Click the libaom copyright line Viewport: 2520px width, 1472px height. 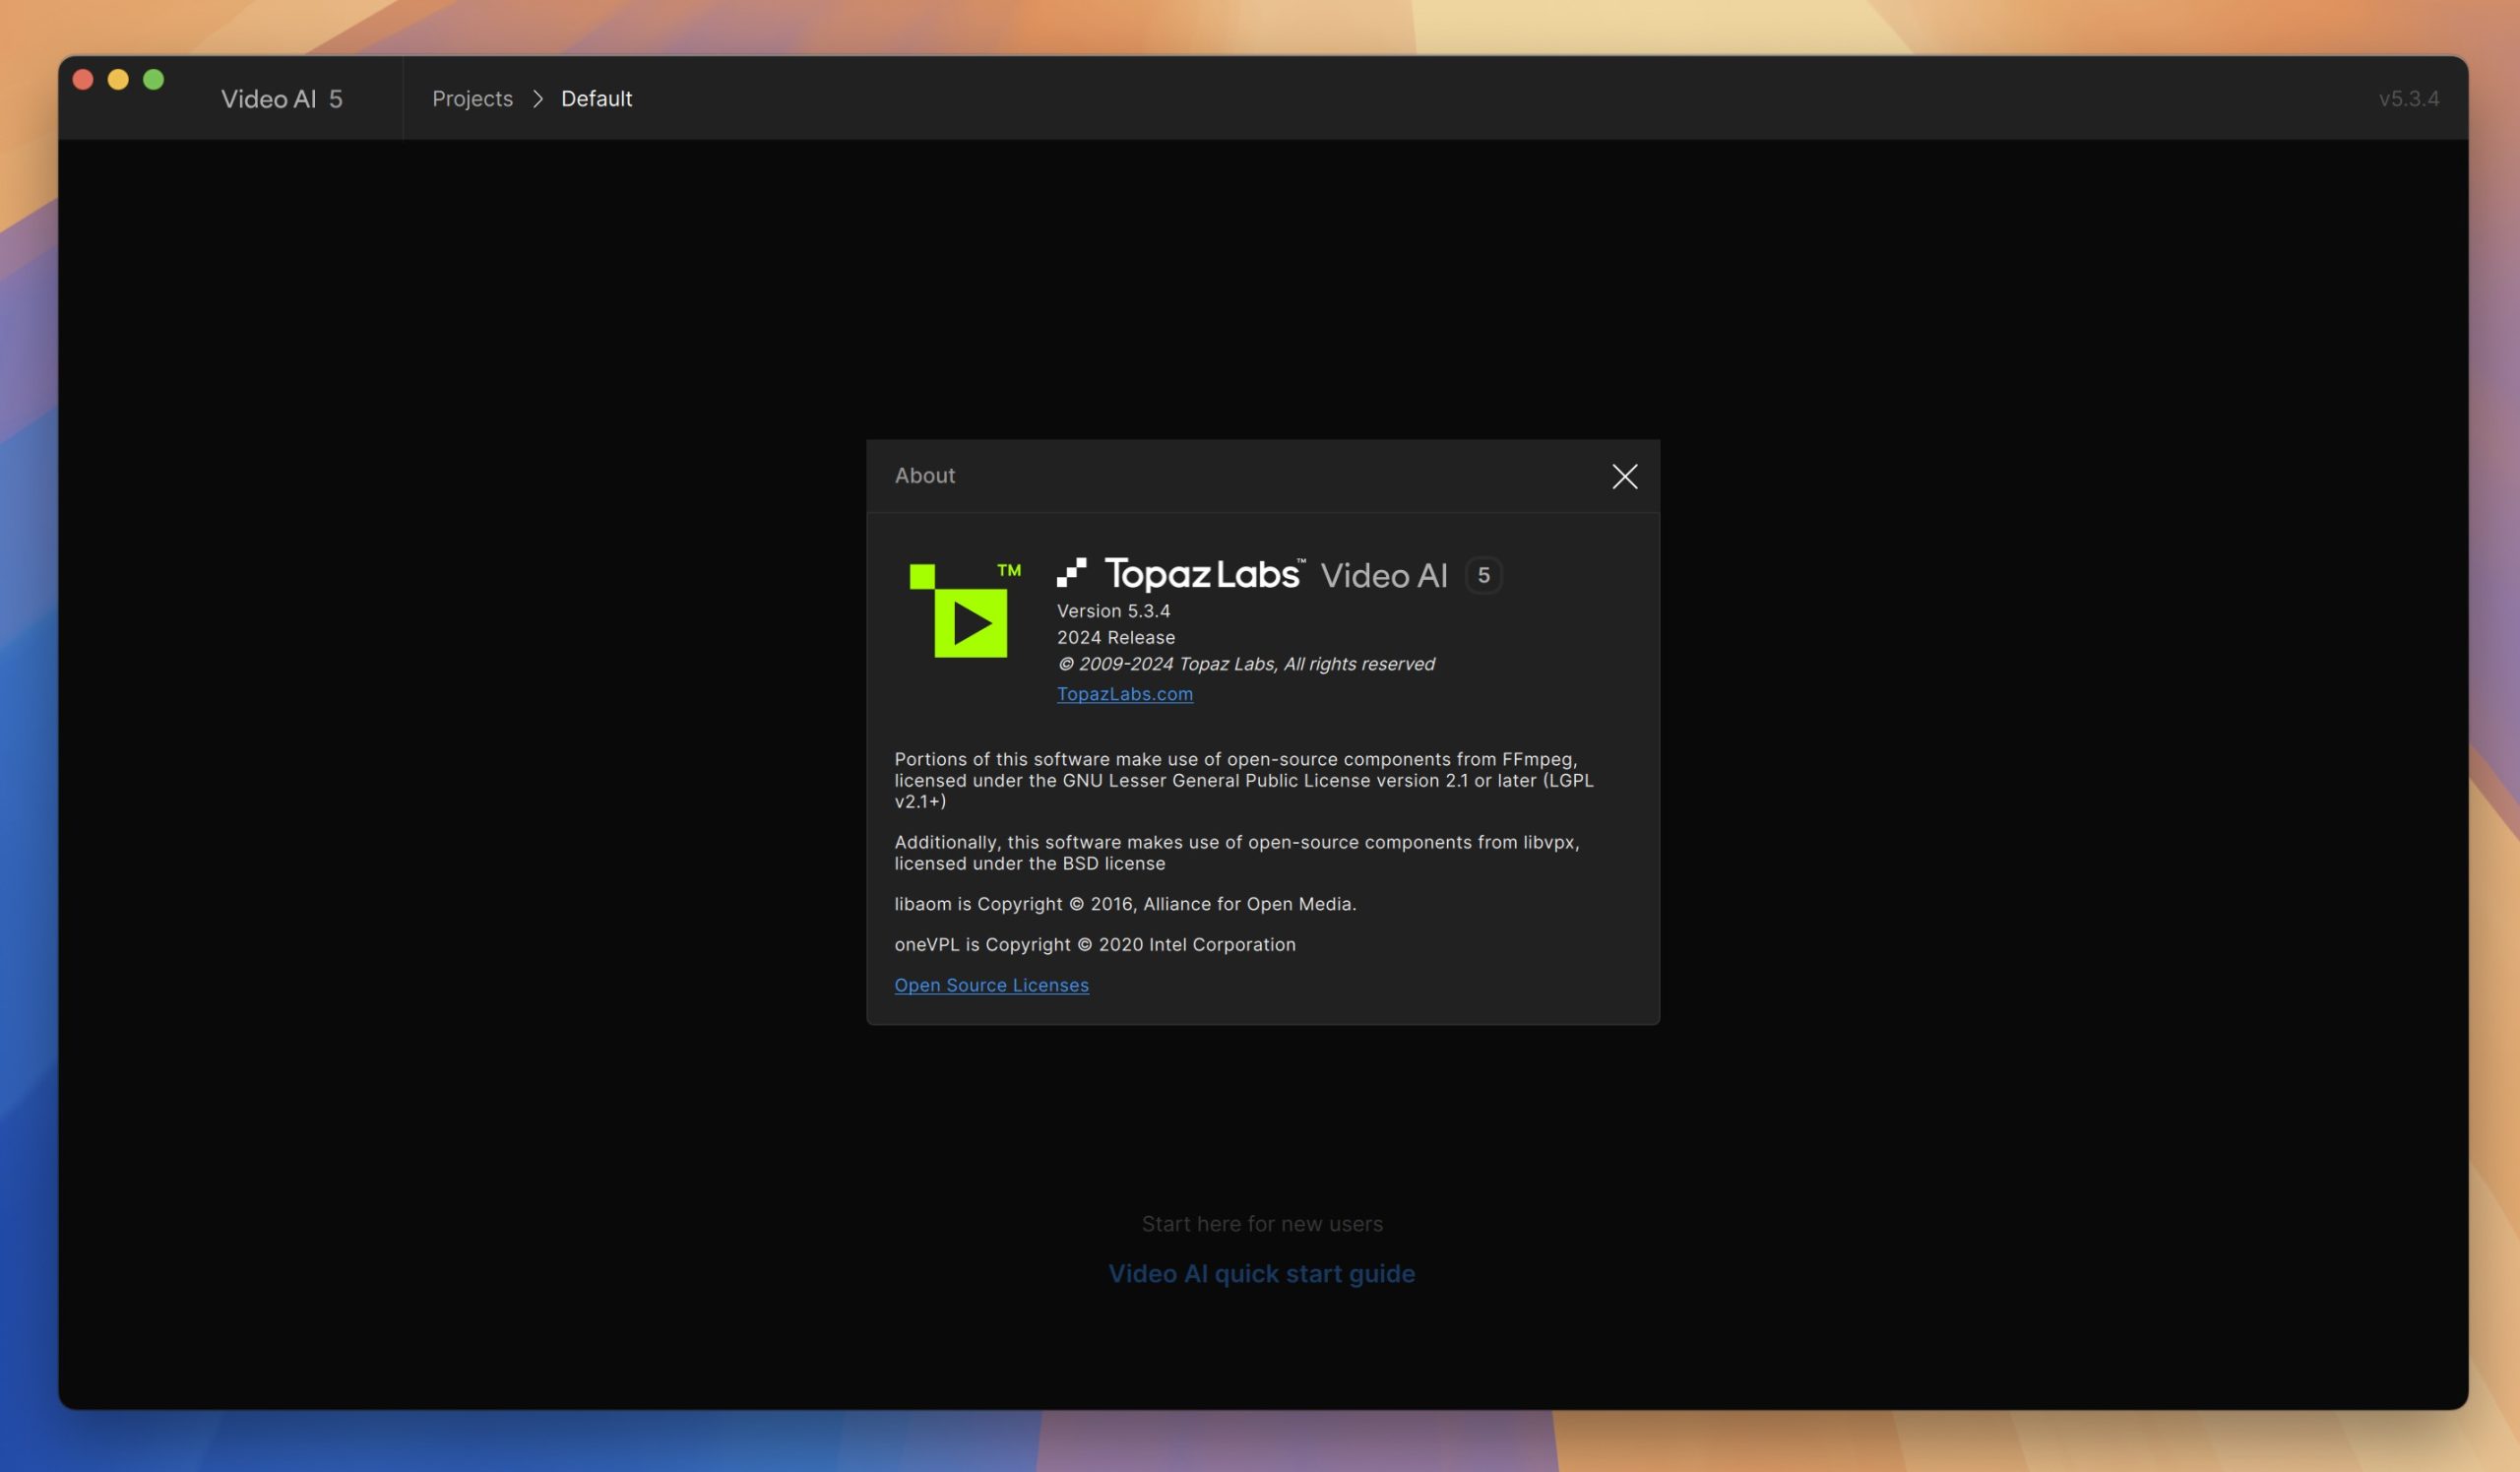pos(1125,903)
